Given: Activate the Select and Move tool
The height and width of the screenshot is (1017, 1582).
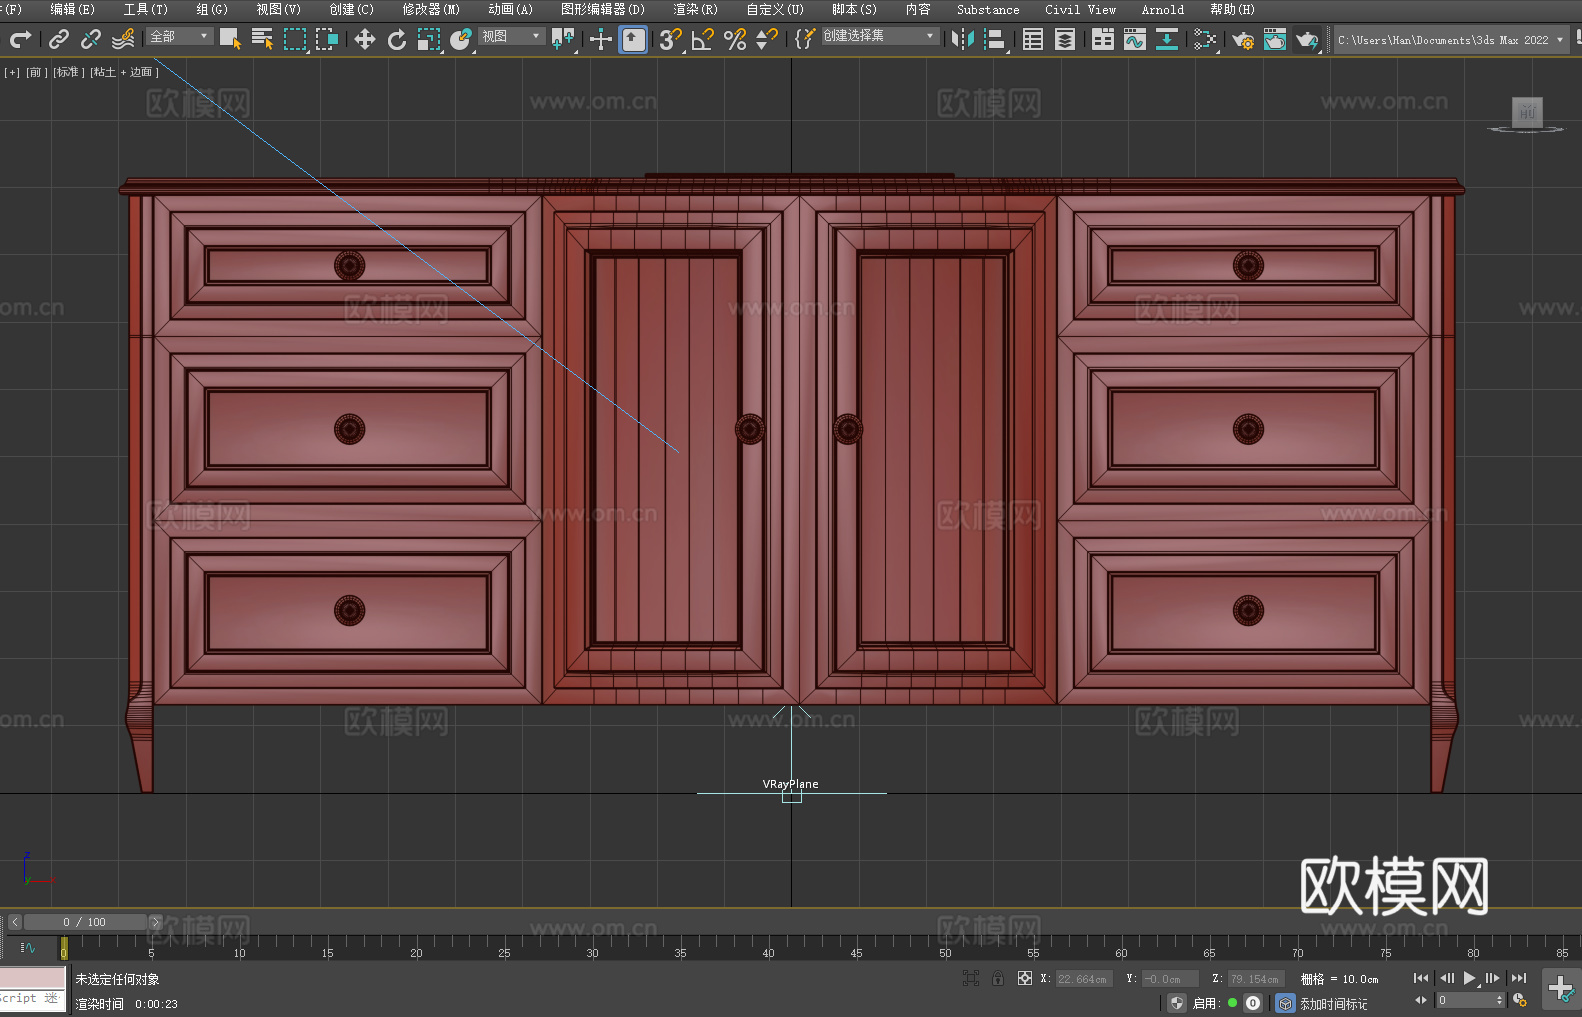Looking at the screenshot, I should pyautogui.click(x=365, y=39).
